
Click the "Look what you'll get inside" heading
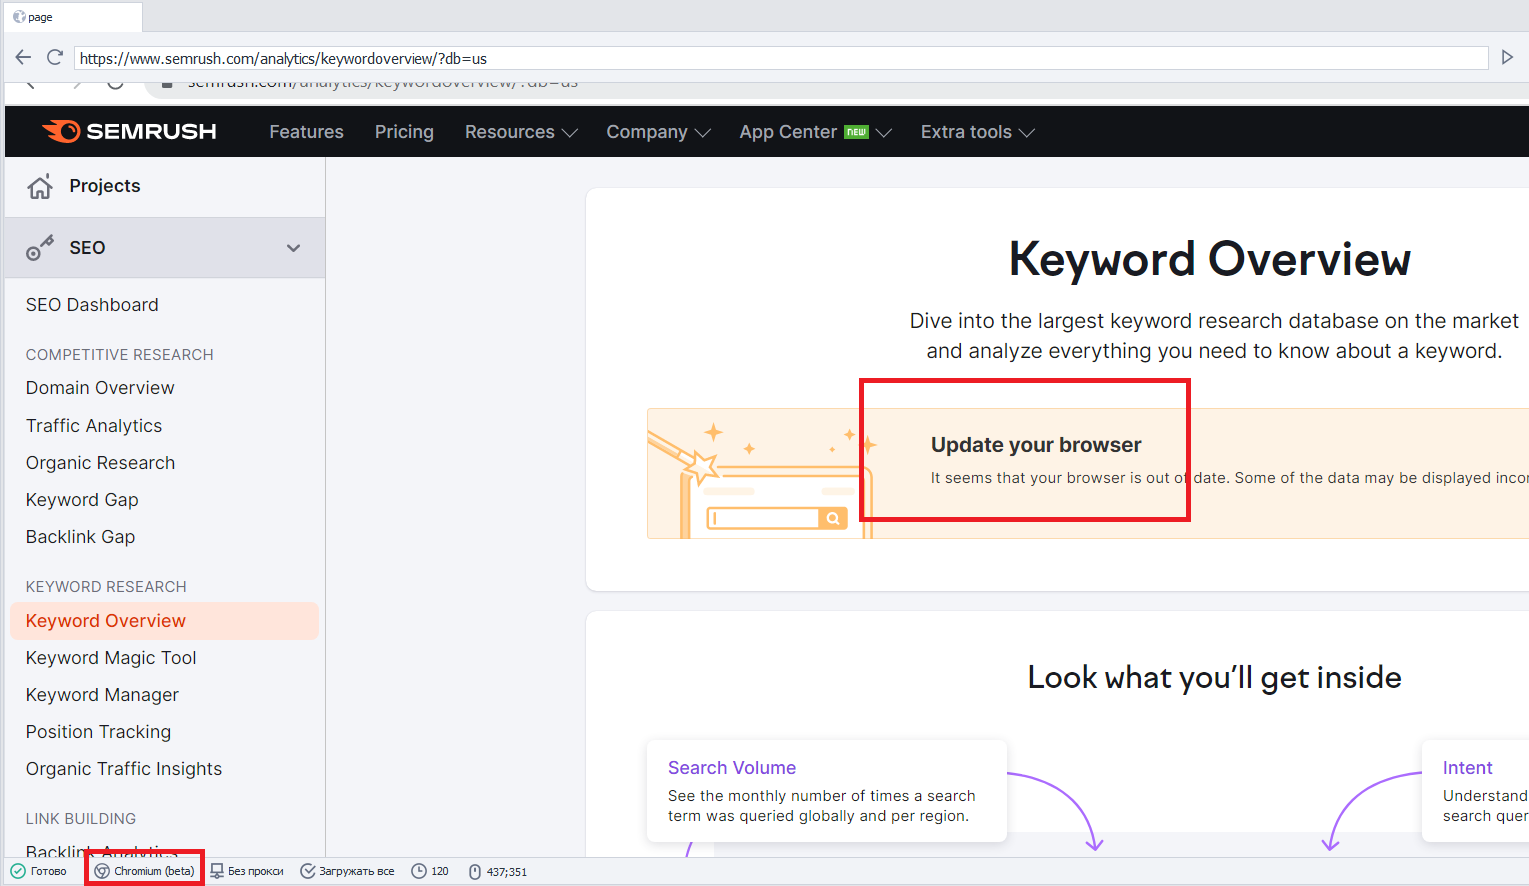click(1214, 678)
